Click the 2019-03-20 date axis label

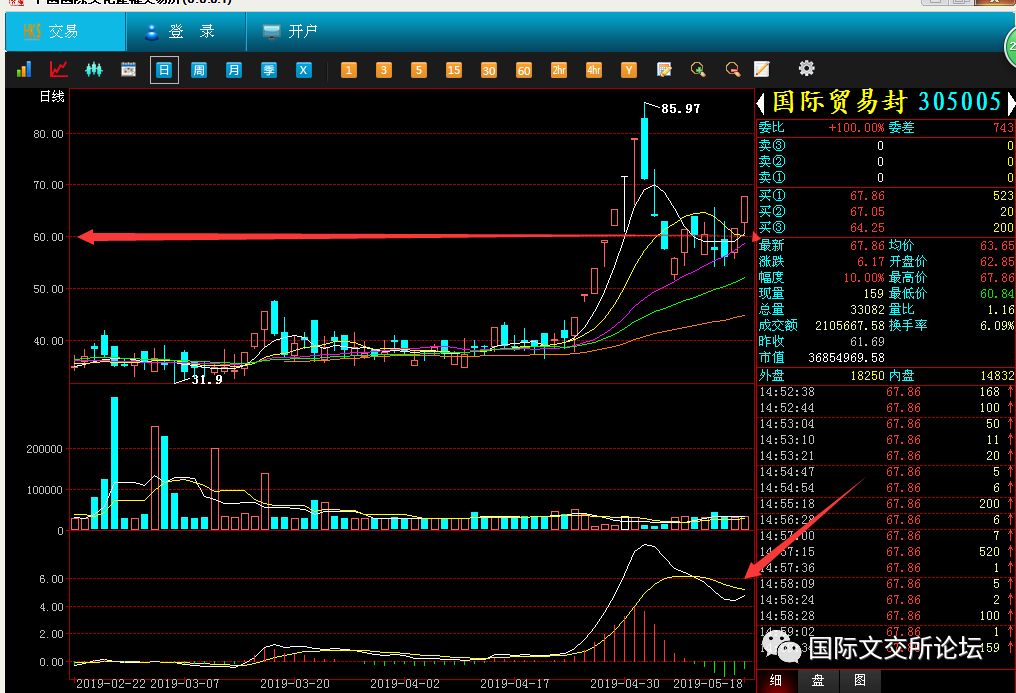[x=295, y=684]
